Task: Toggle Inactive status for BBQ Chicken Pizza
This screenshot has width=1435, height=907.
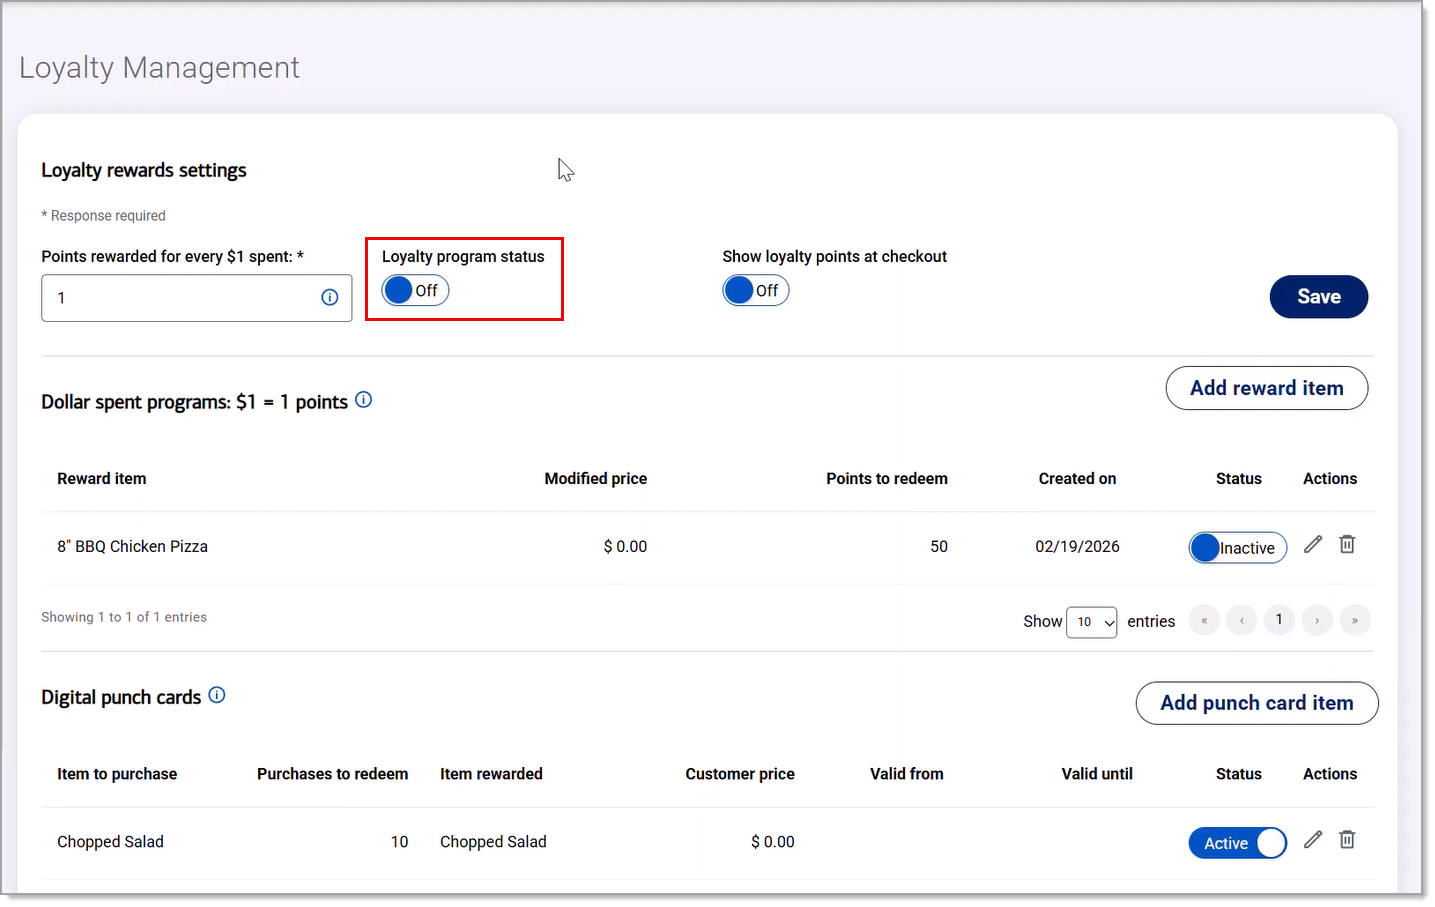Action: pyautogui.click(x=1238, y=548)
